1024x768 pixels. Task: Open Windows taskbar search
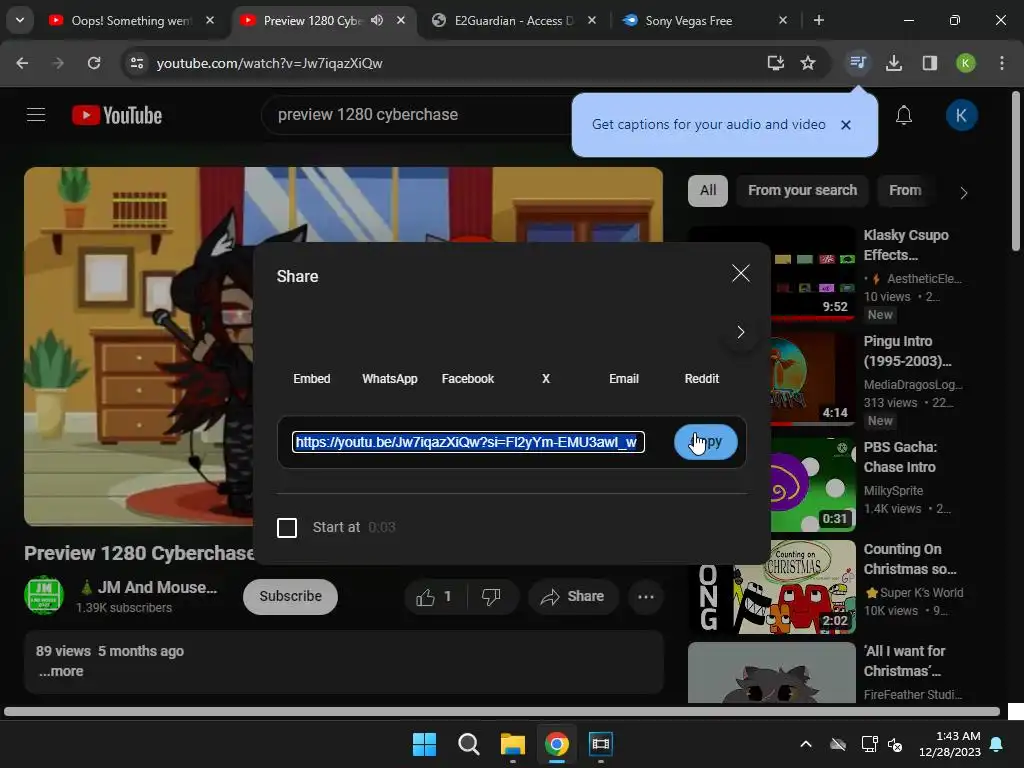[x=468, y=744]
